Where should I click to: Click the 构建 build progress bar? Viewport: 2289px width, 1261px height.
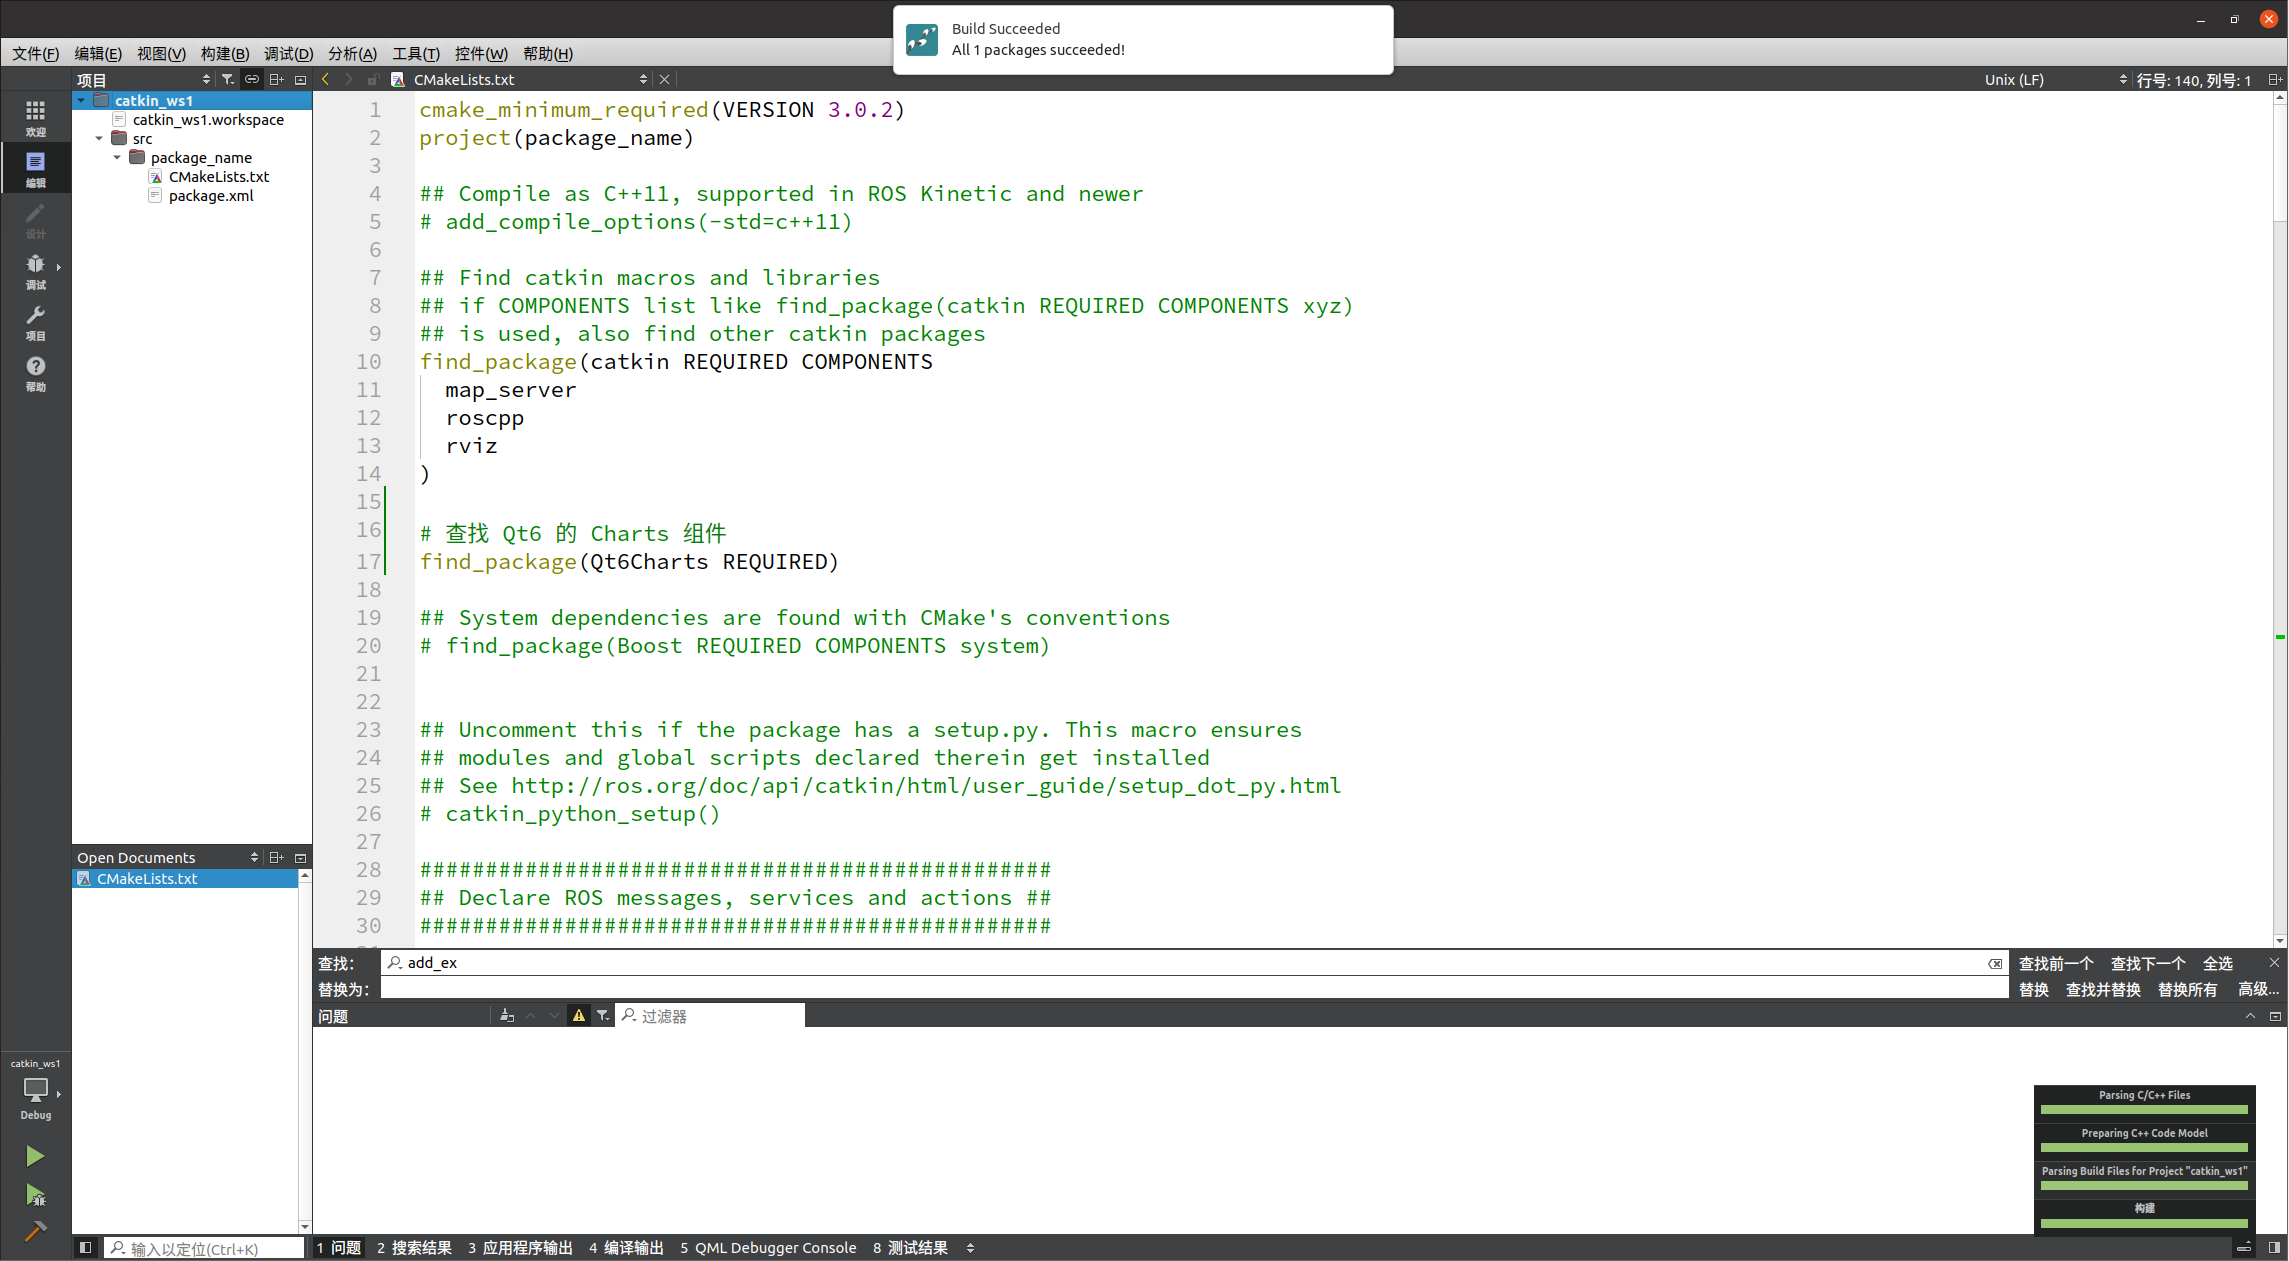2144,1222
